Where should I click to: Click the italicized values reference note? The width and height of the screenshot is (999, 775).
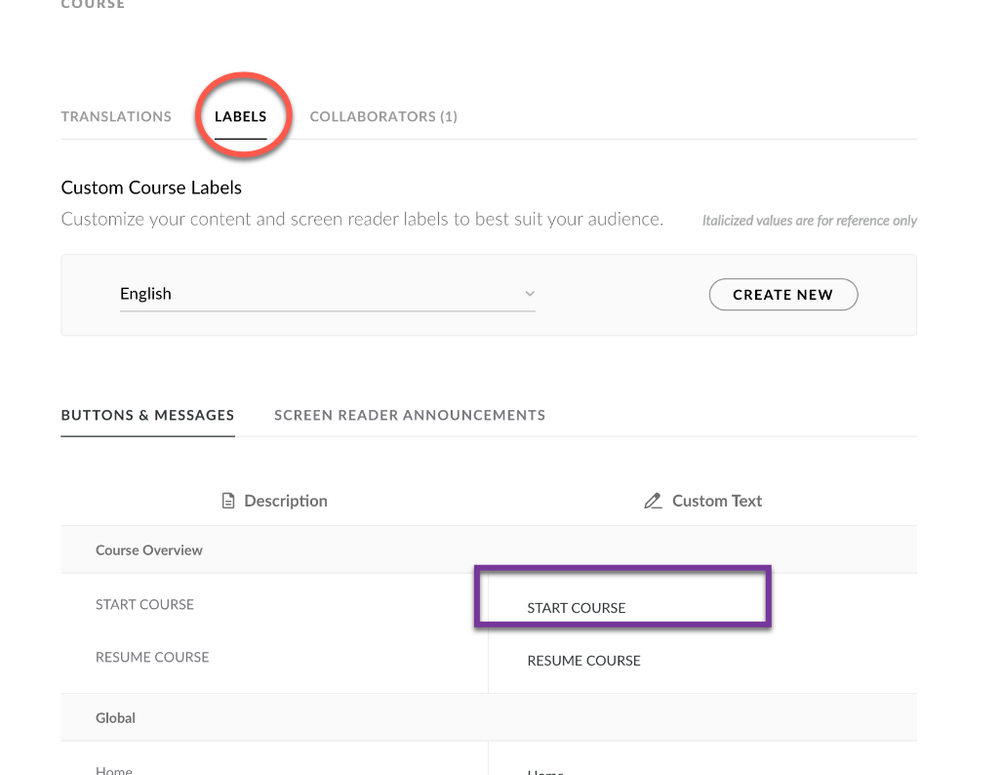(x=809, y=221)
